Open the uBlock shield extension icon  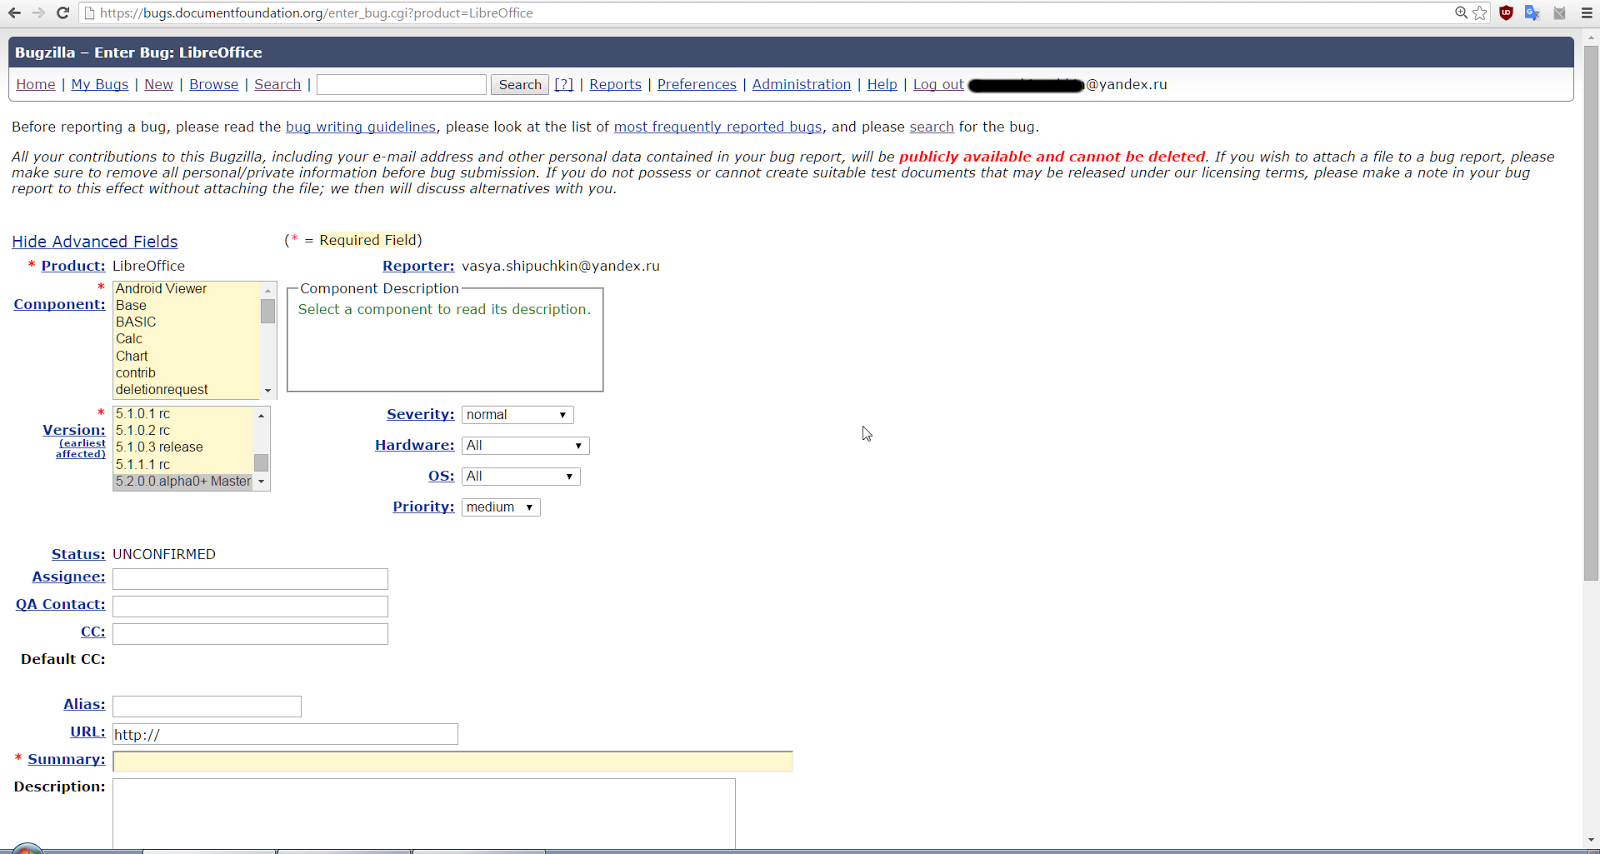point(1506,13)
